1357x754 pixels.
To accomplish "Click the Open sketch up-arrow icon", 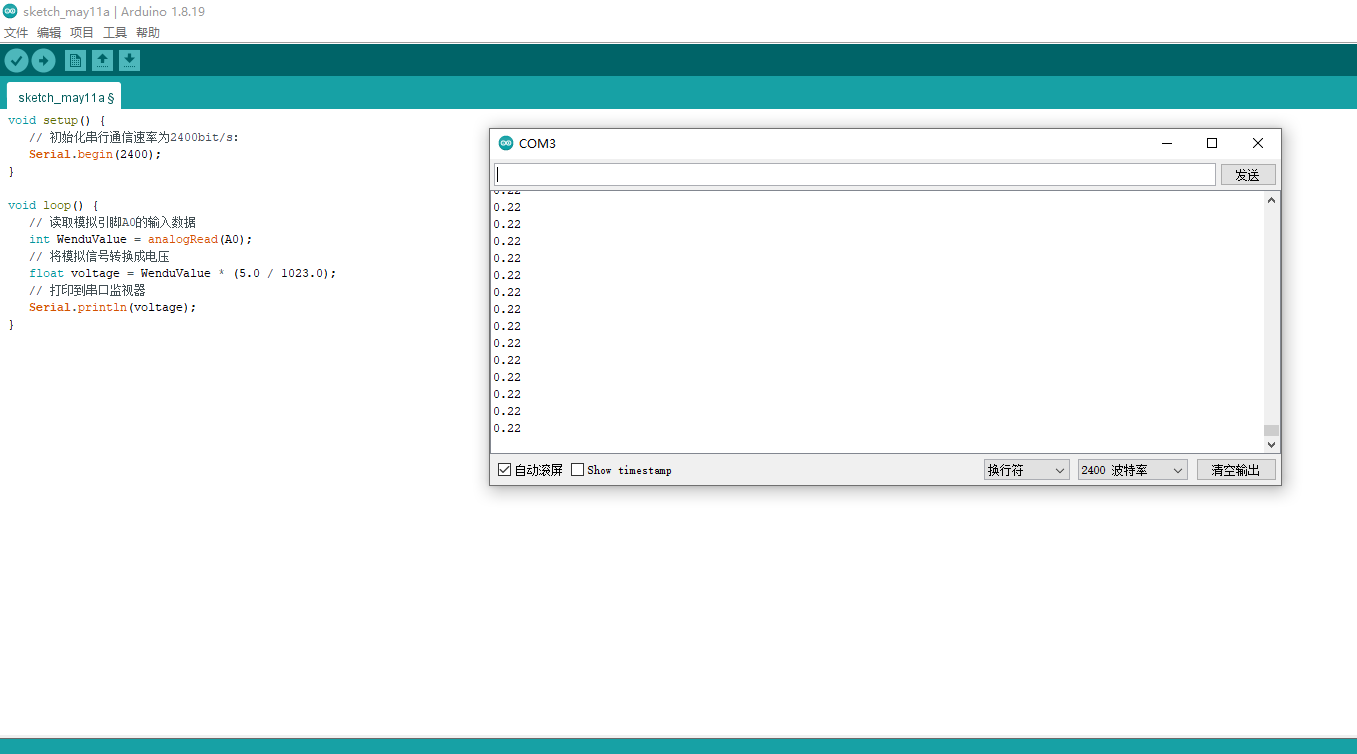I will pos(102,61).
